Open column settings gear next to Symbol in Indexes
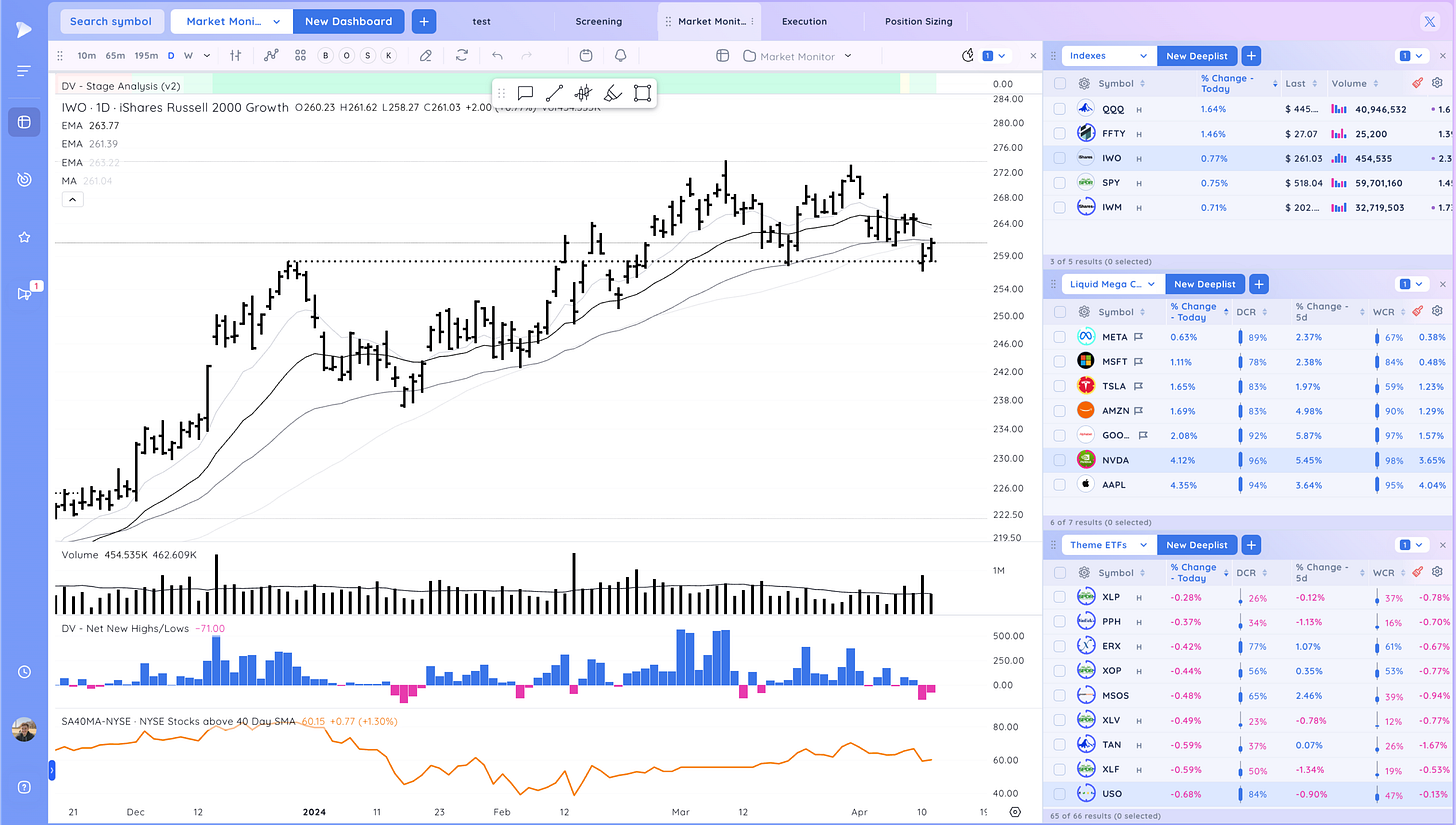The width and height of the screenshot is (1456, 825). coord(1083,84)
